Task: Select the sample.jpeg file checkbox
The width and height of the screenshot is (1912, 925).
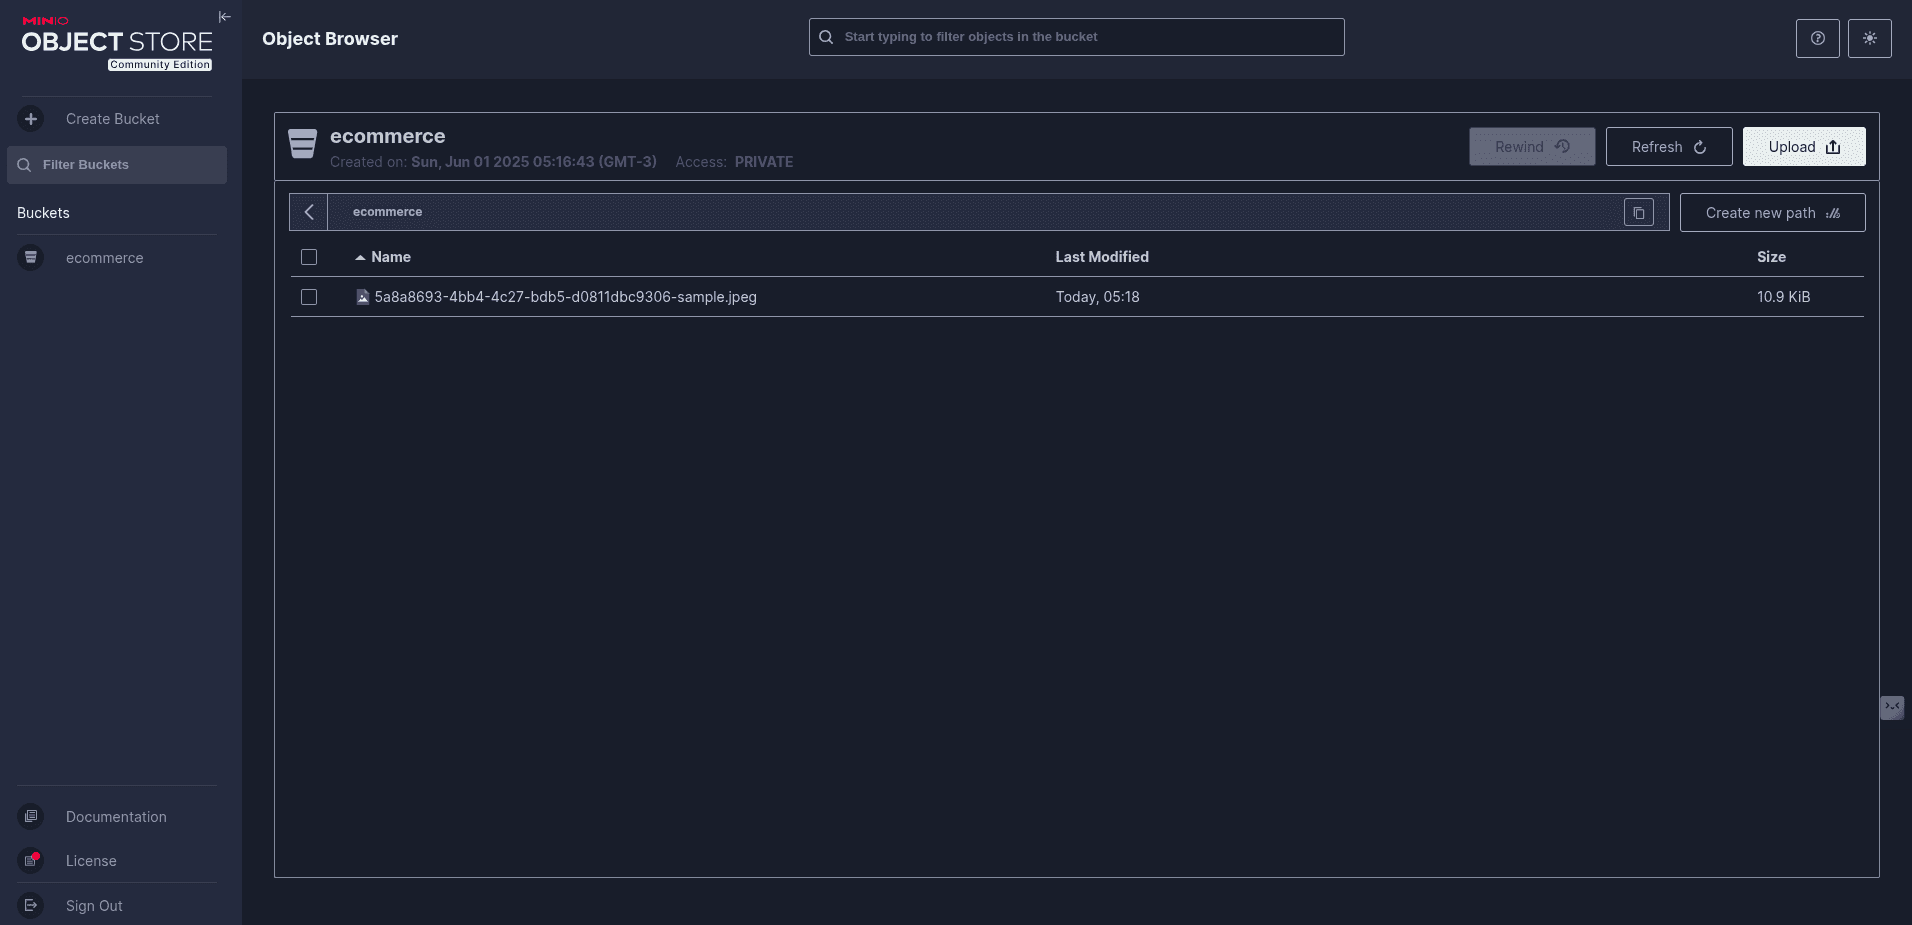Action: [x=309, y=297]
